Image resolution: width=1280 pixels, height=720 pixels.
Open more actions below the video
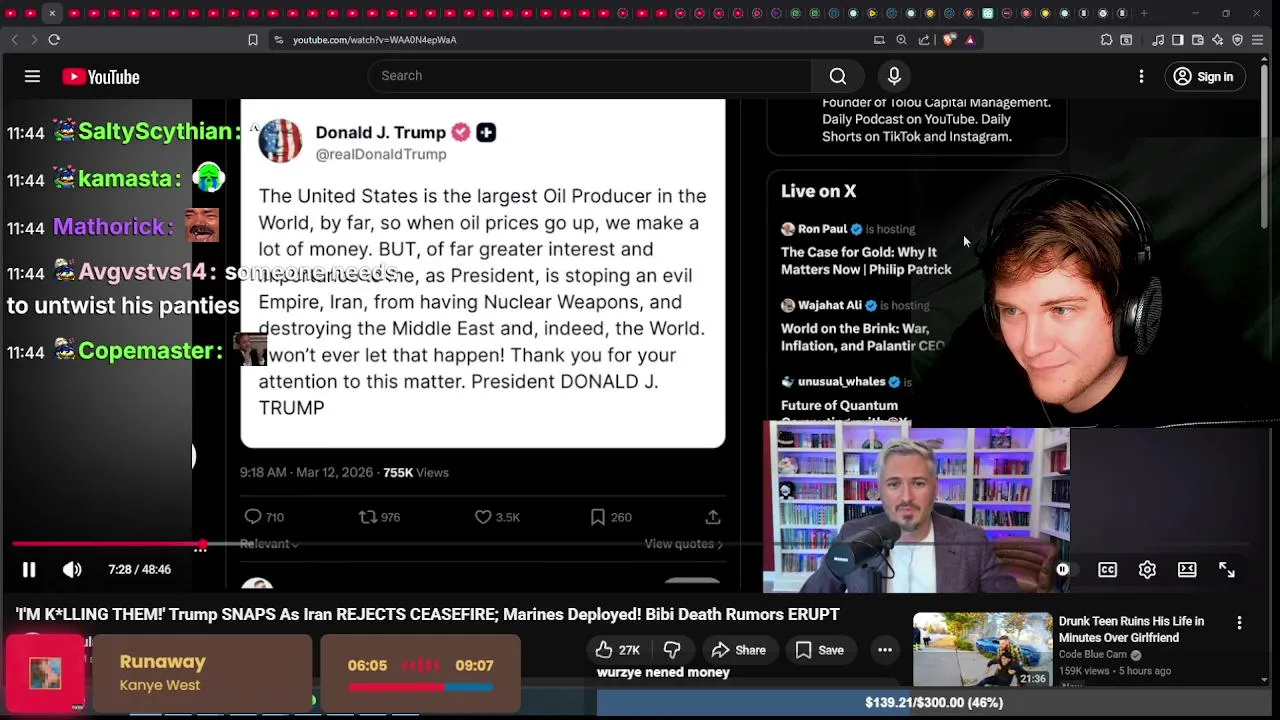[x=885, y=650]
